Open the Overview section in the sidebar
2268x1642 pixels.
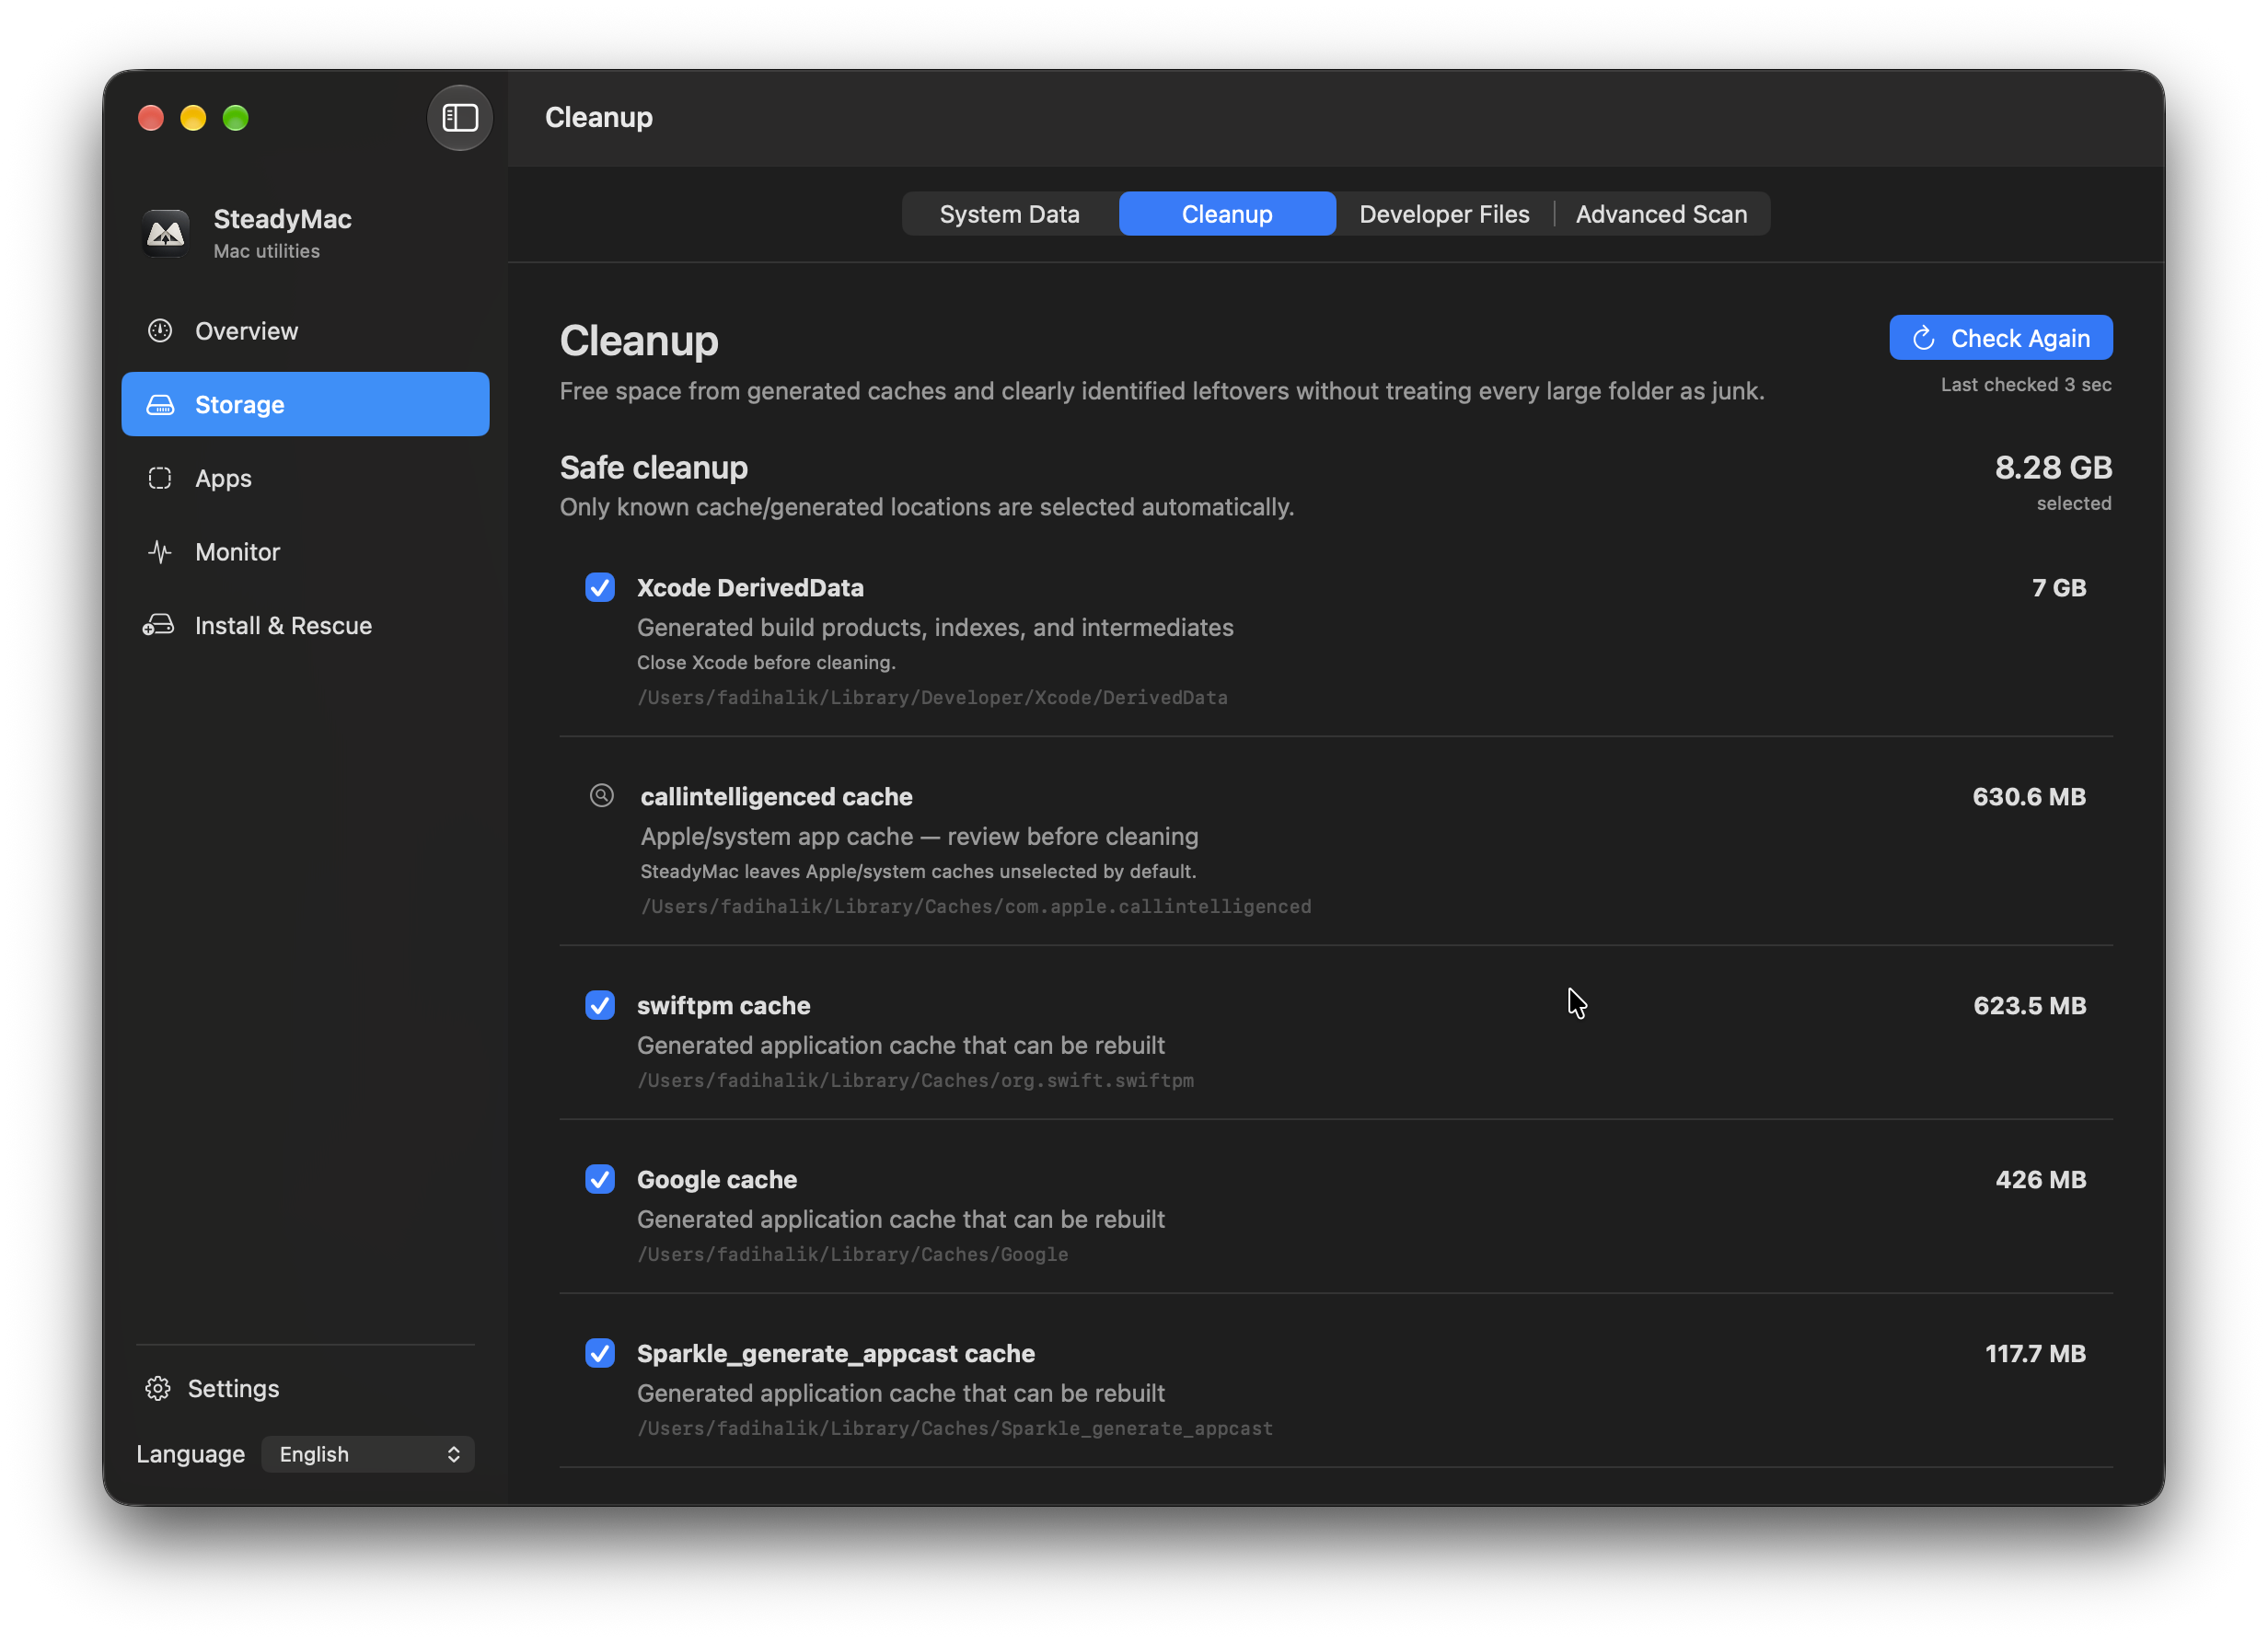pos(305,331)
